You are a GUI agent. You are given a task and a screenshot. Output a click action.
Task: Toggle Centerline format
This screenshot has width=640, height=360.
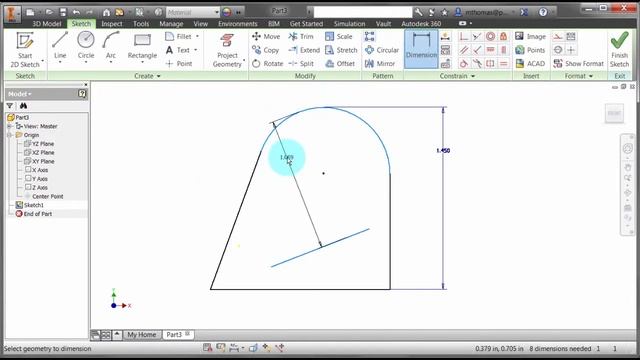point(558,50)
